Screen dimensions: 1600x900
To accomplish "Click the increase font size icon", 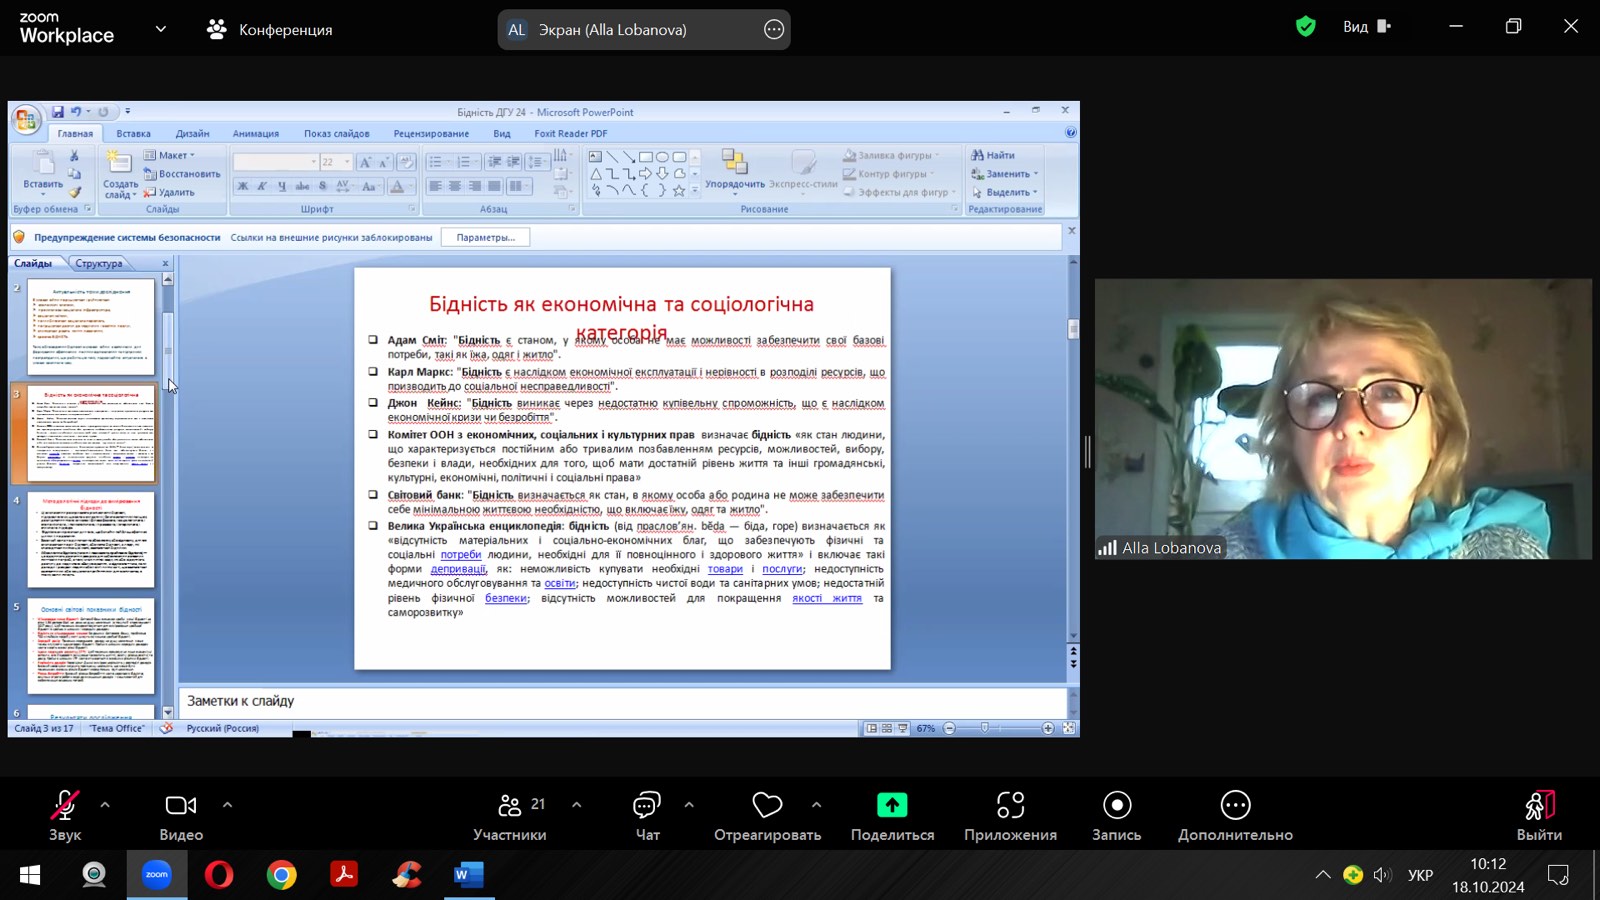I will pos(365,162).
